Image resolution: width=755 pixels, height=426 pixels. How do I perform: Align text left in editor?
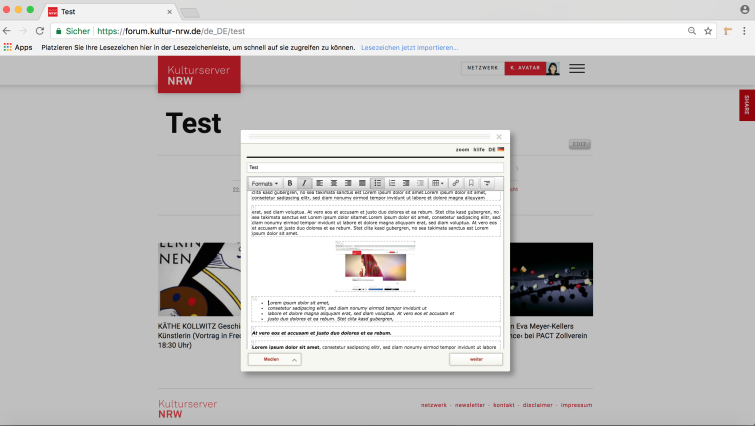320,183
